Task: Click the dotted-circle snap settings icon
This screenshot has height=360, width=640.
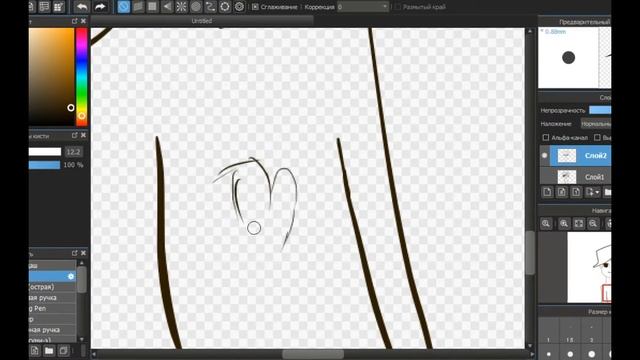Action: coord(225,7)
